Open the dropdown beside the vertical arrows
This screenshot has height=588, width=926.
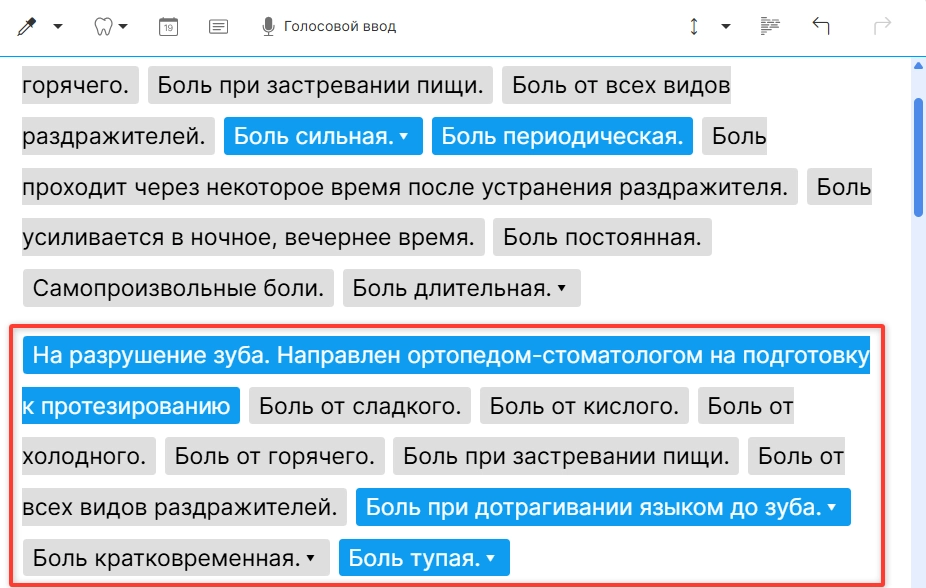pyautogui.click(x=725, y=27)
